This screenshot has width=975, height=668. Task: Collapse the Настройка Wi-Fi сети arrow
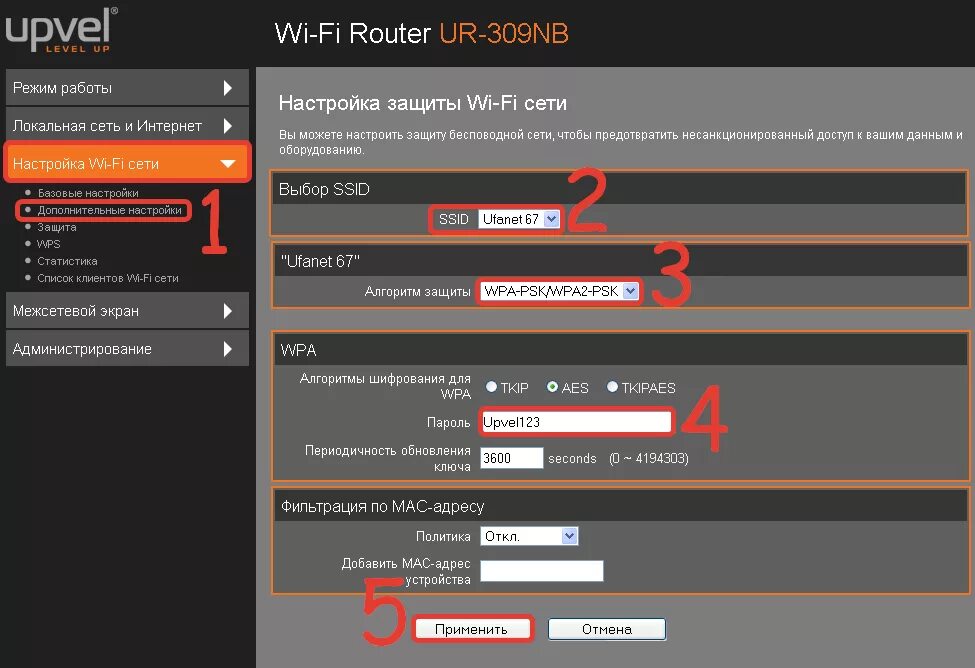click(228, 164)
